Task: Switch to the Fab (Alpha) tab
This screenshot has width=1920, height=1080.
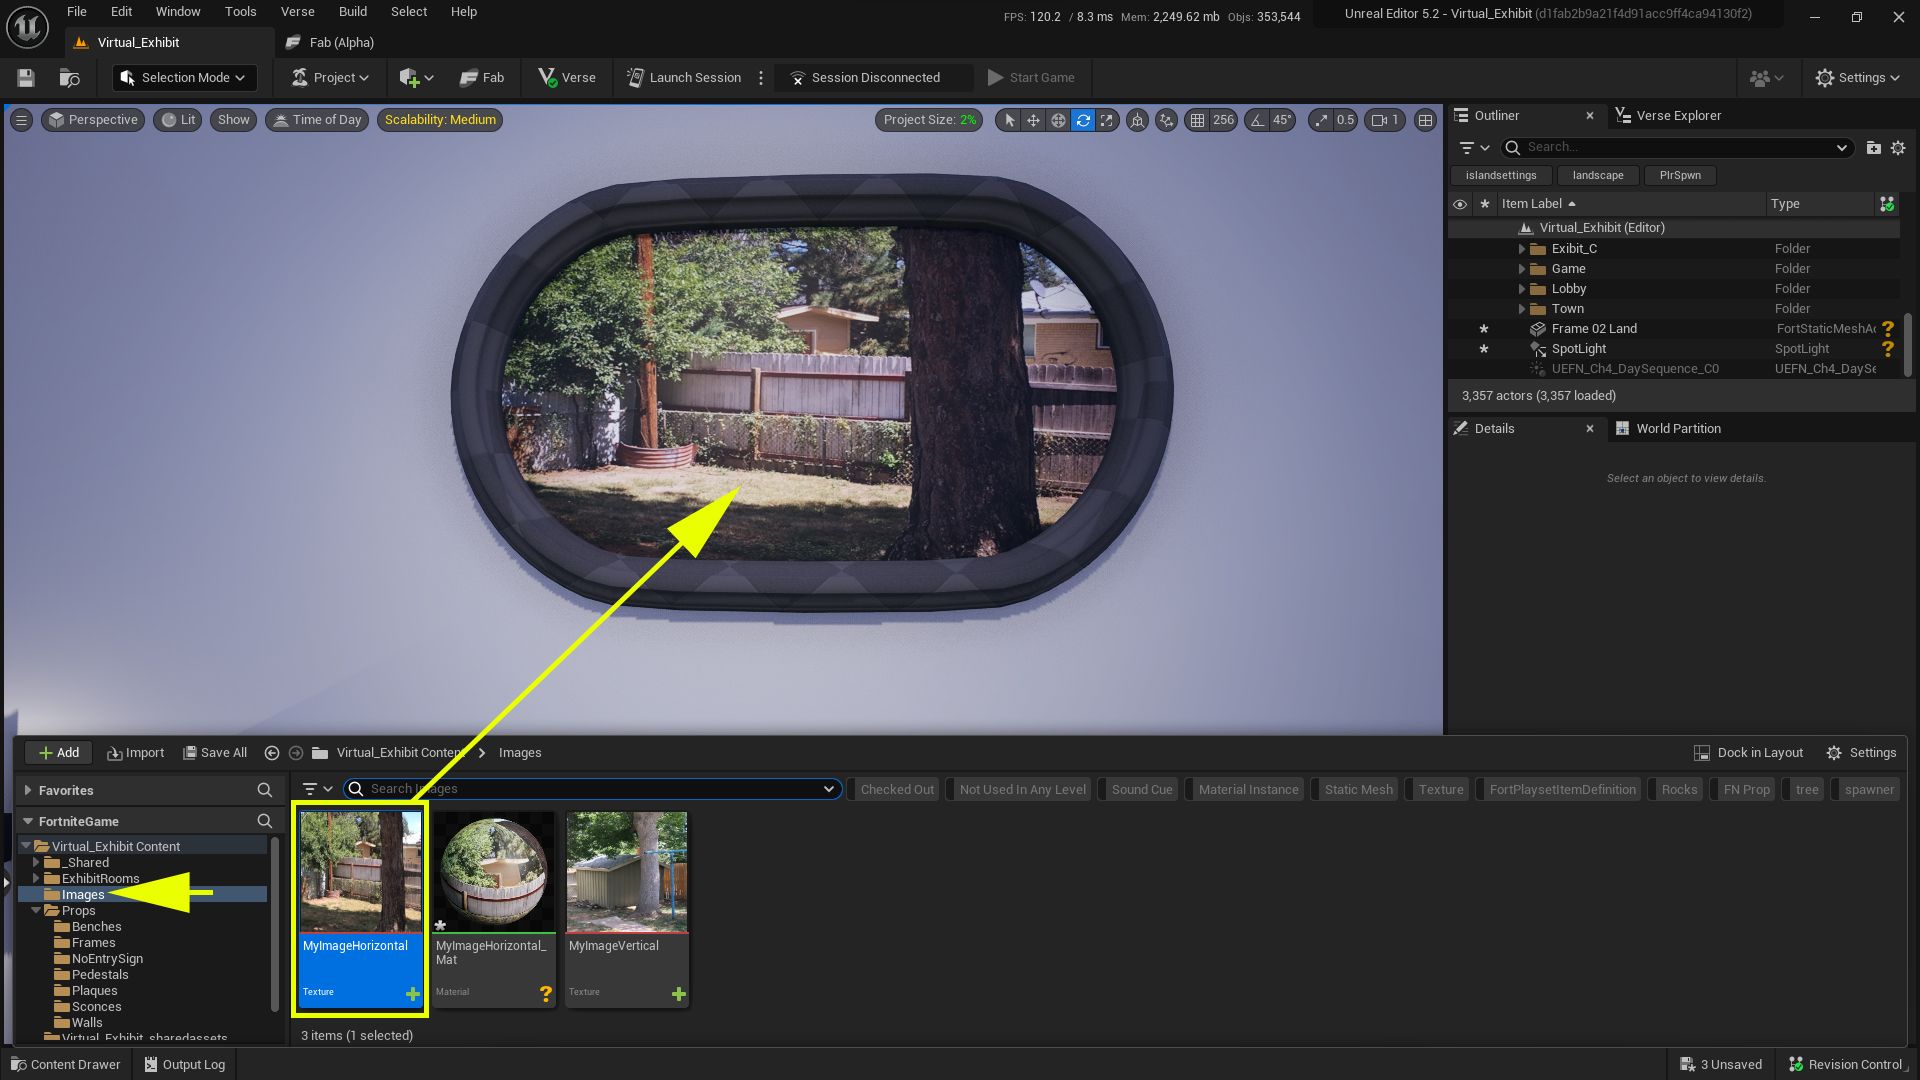Action: pos(330,43)
